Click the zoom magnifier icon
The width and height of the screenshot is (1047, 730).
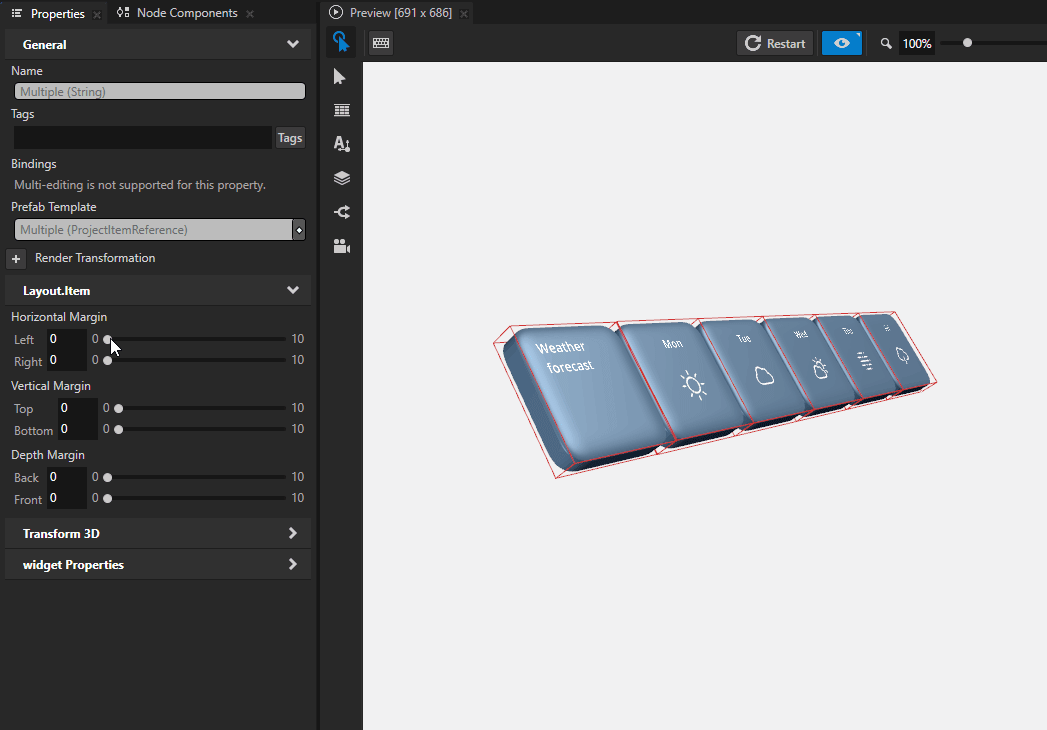coord(885,43)
